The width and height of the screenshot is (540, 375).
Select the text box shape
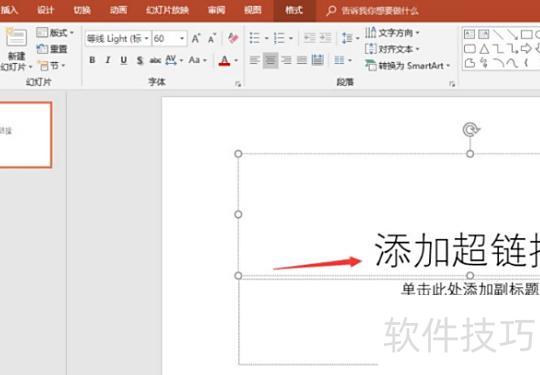pyautogui.click(x=469, y=34)
